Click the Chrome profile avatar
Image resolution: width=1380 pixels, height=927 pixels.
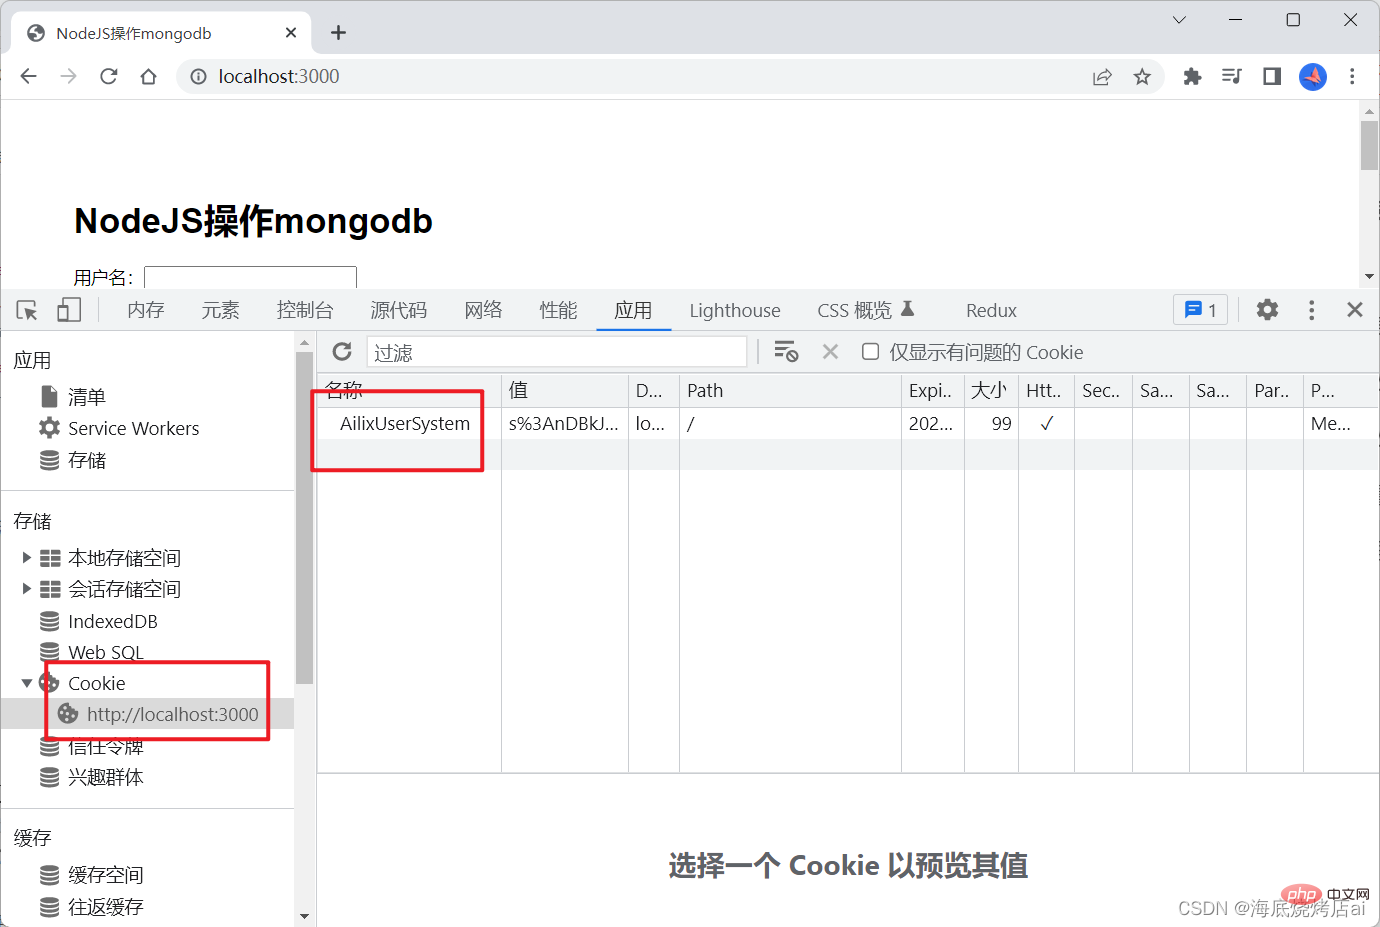tap(1313, 76)
